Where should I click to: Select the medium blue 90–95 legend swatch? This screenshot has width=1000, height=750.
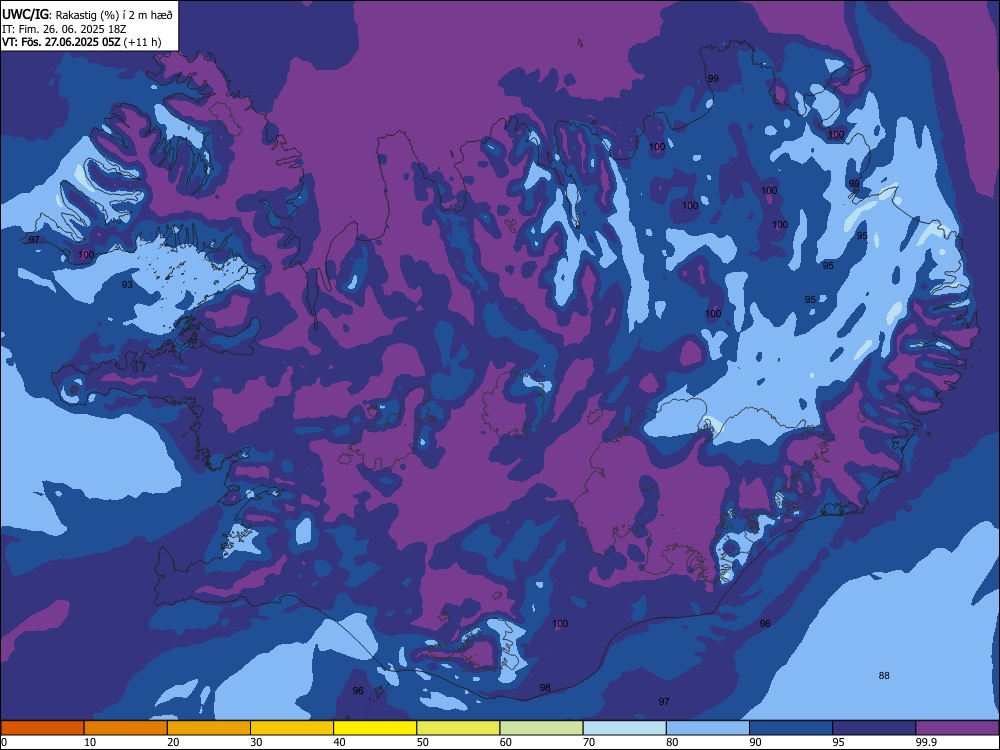pos(791,728)
